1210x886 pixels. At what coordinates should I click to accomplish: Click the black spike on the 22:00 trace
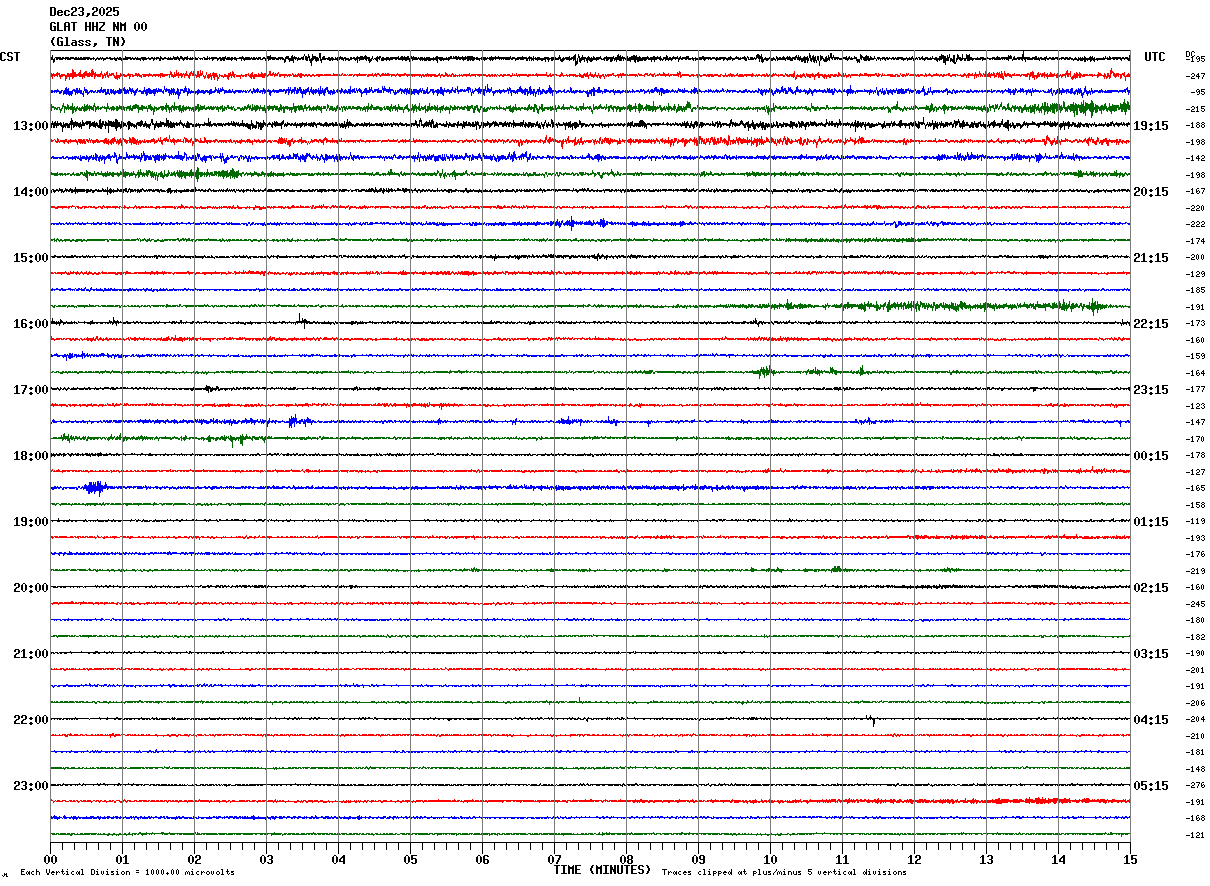pos(873,721)
